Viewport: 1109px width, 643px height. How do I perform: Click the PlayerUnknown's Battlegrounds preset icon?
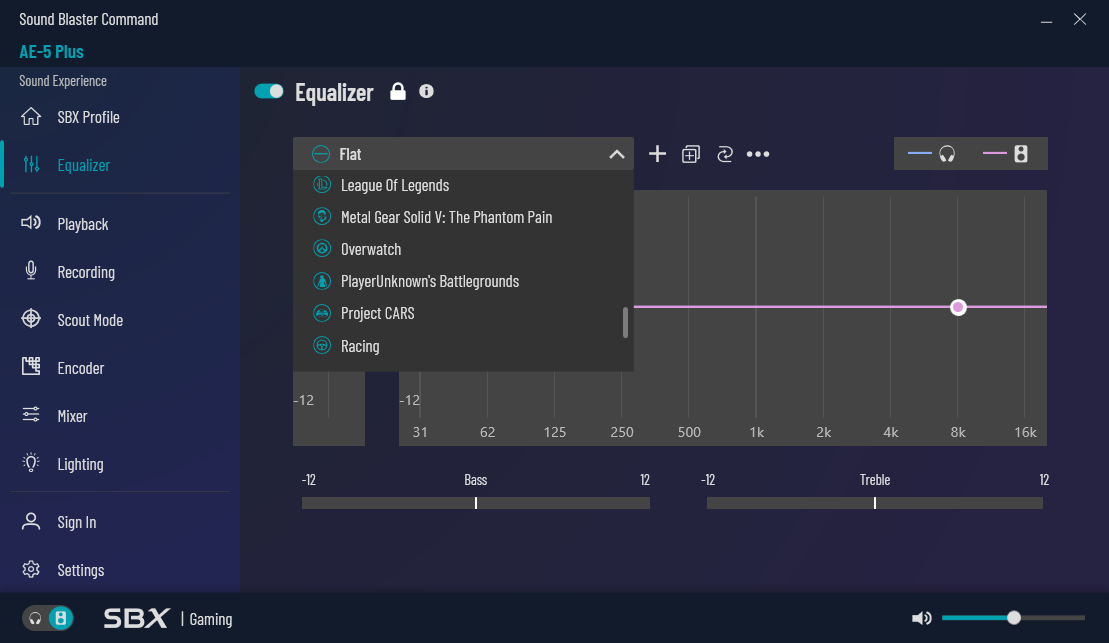(322, 281)
